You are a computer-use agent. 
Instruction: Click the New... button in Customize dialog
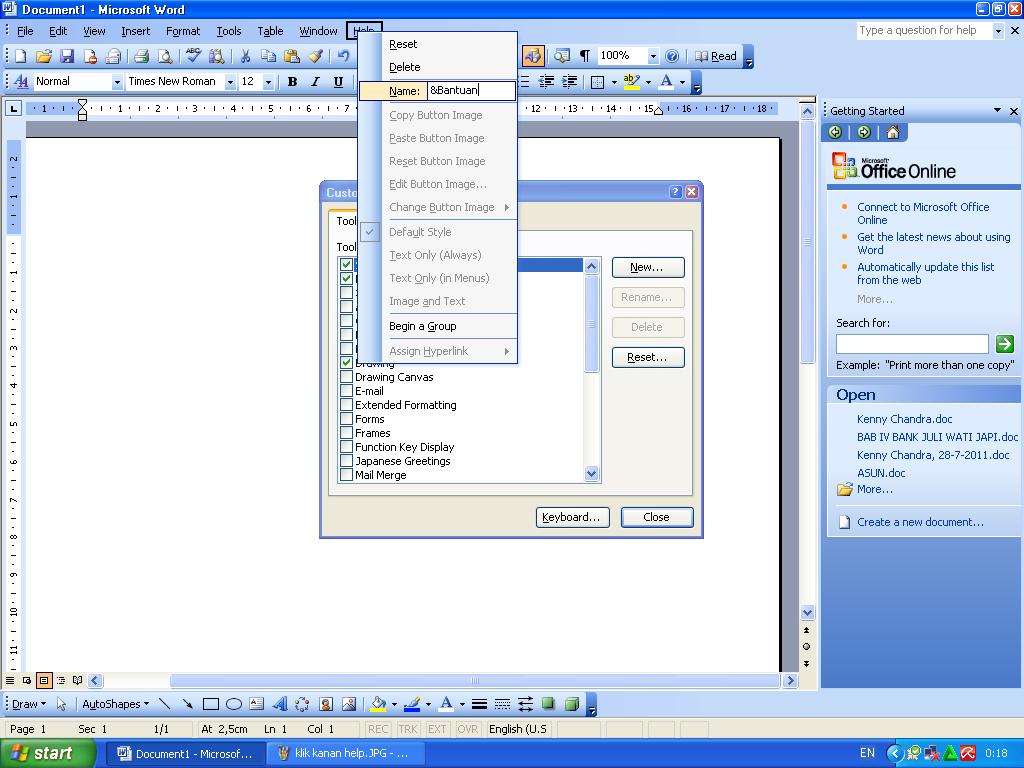point(648,267)
